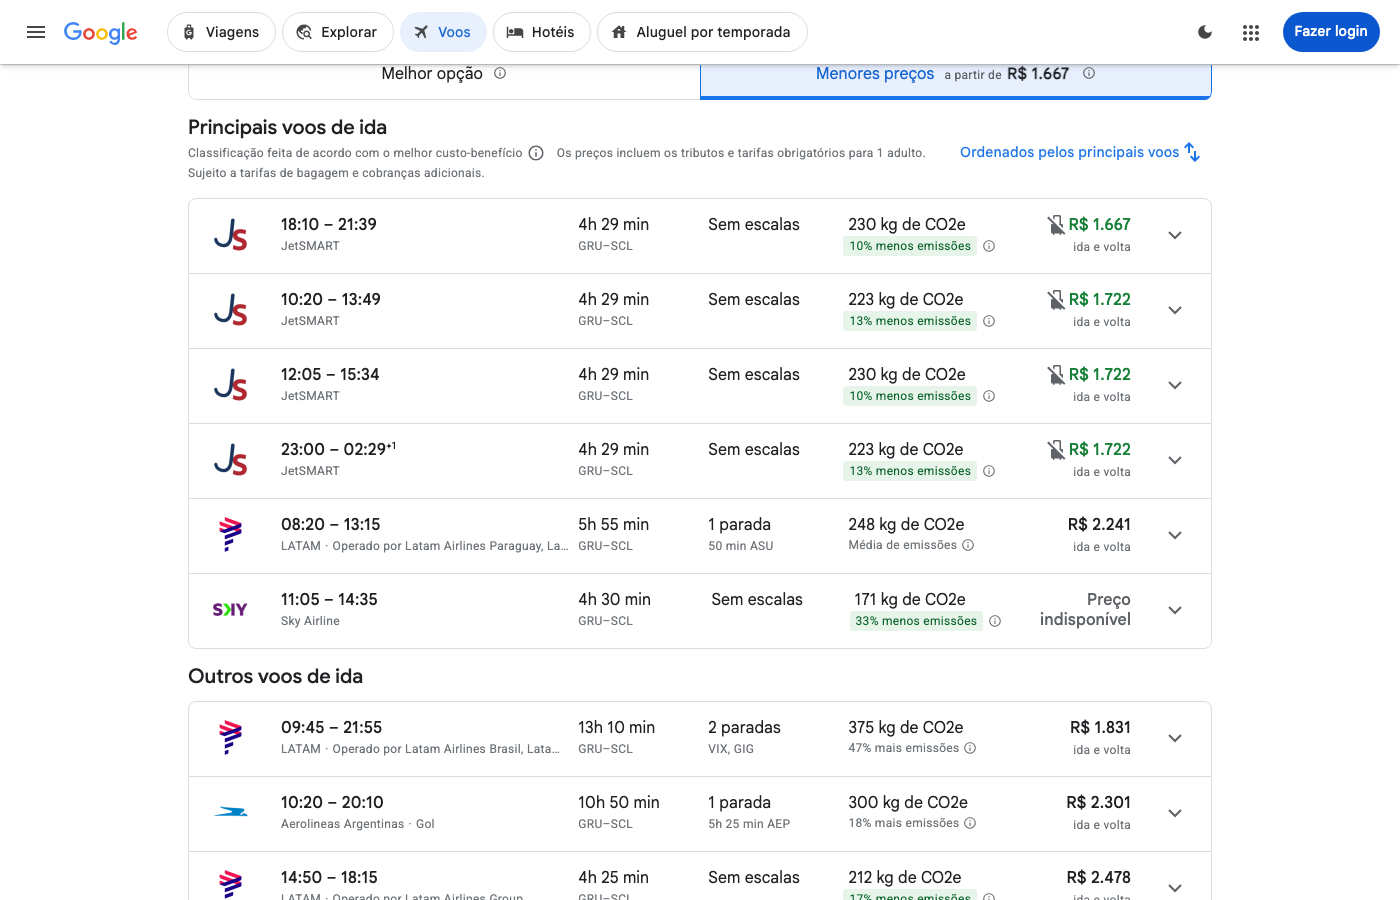Click no-baggage icon on 23:00 flight
The width and height of the screenshot is (1400, 900).
[1056, 450]
